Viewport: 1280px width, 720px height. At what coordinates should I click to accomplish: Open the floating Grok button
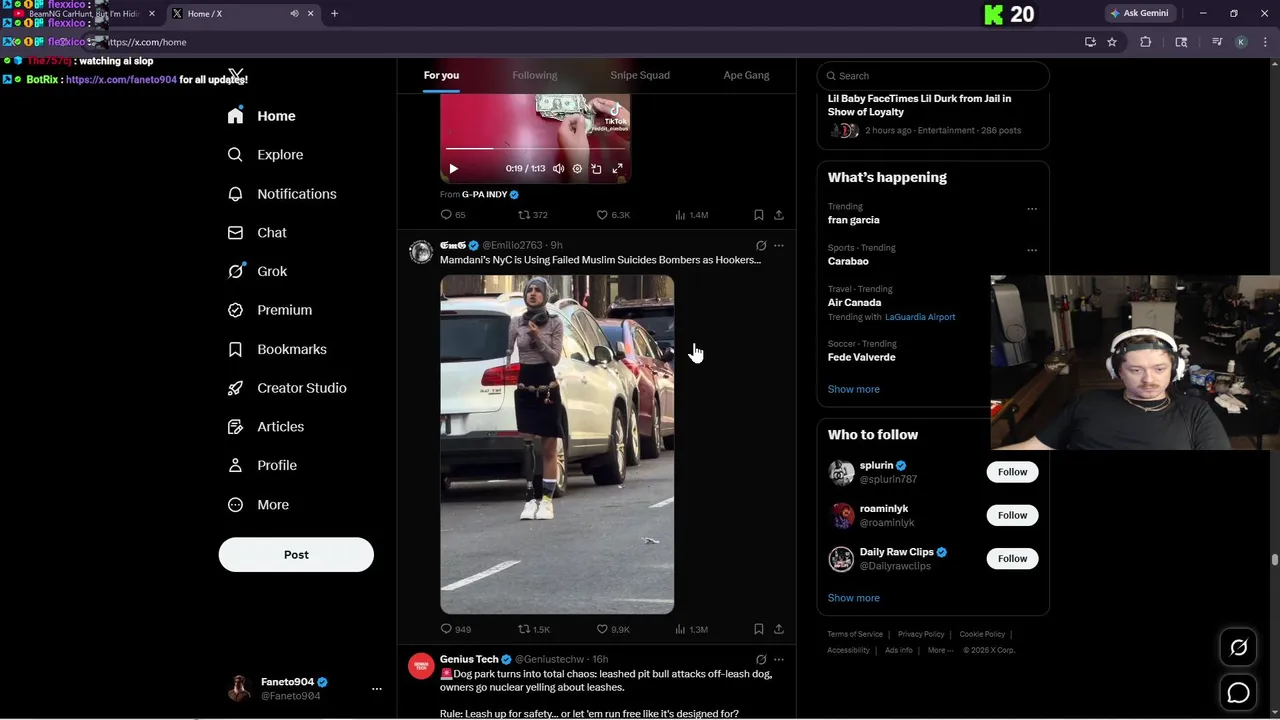pos(1238,648)
